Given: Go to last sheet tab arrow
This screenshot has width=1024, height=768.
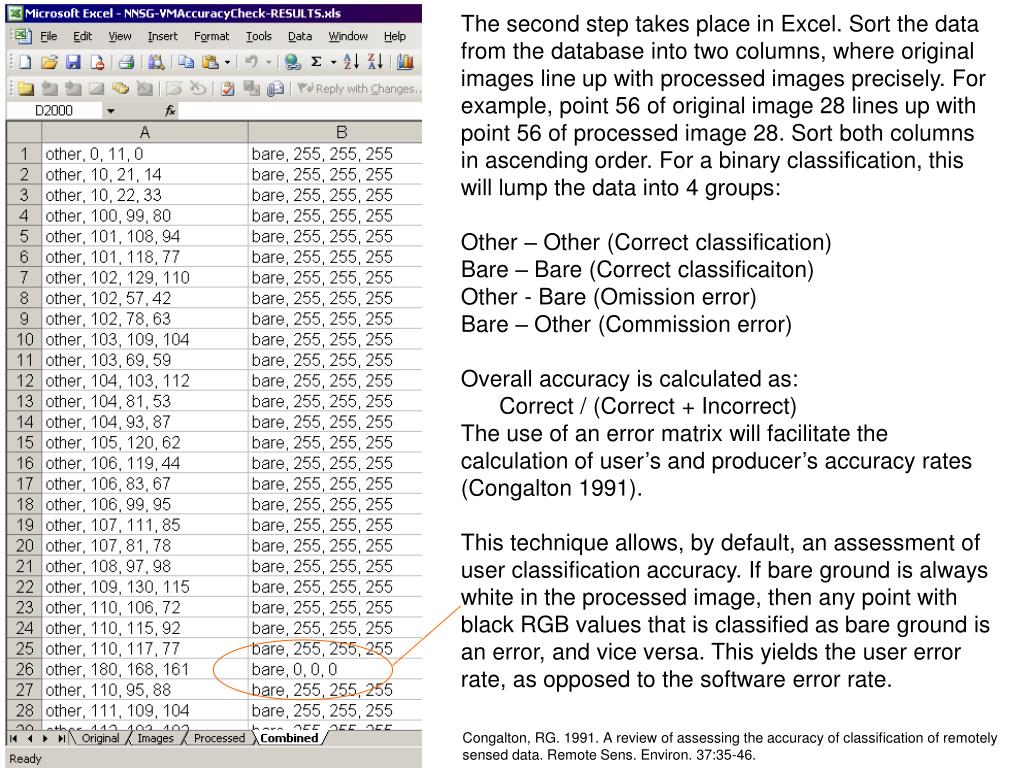Looking at the screenshot, I should coord(61,739).
